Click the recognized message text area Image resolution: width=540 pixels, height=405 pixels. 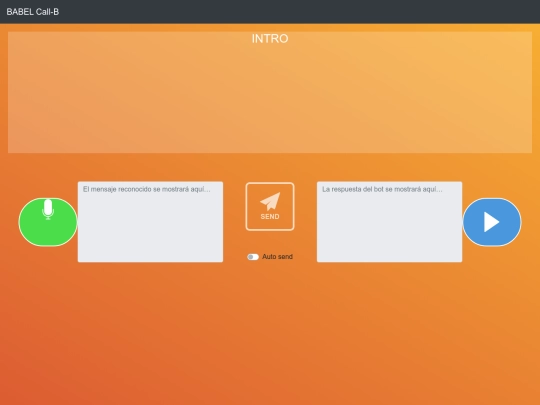150,222
